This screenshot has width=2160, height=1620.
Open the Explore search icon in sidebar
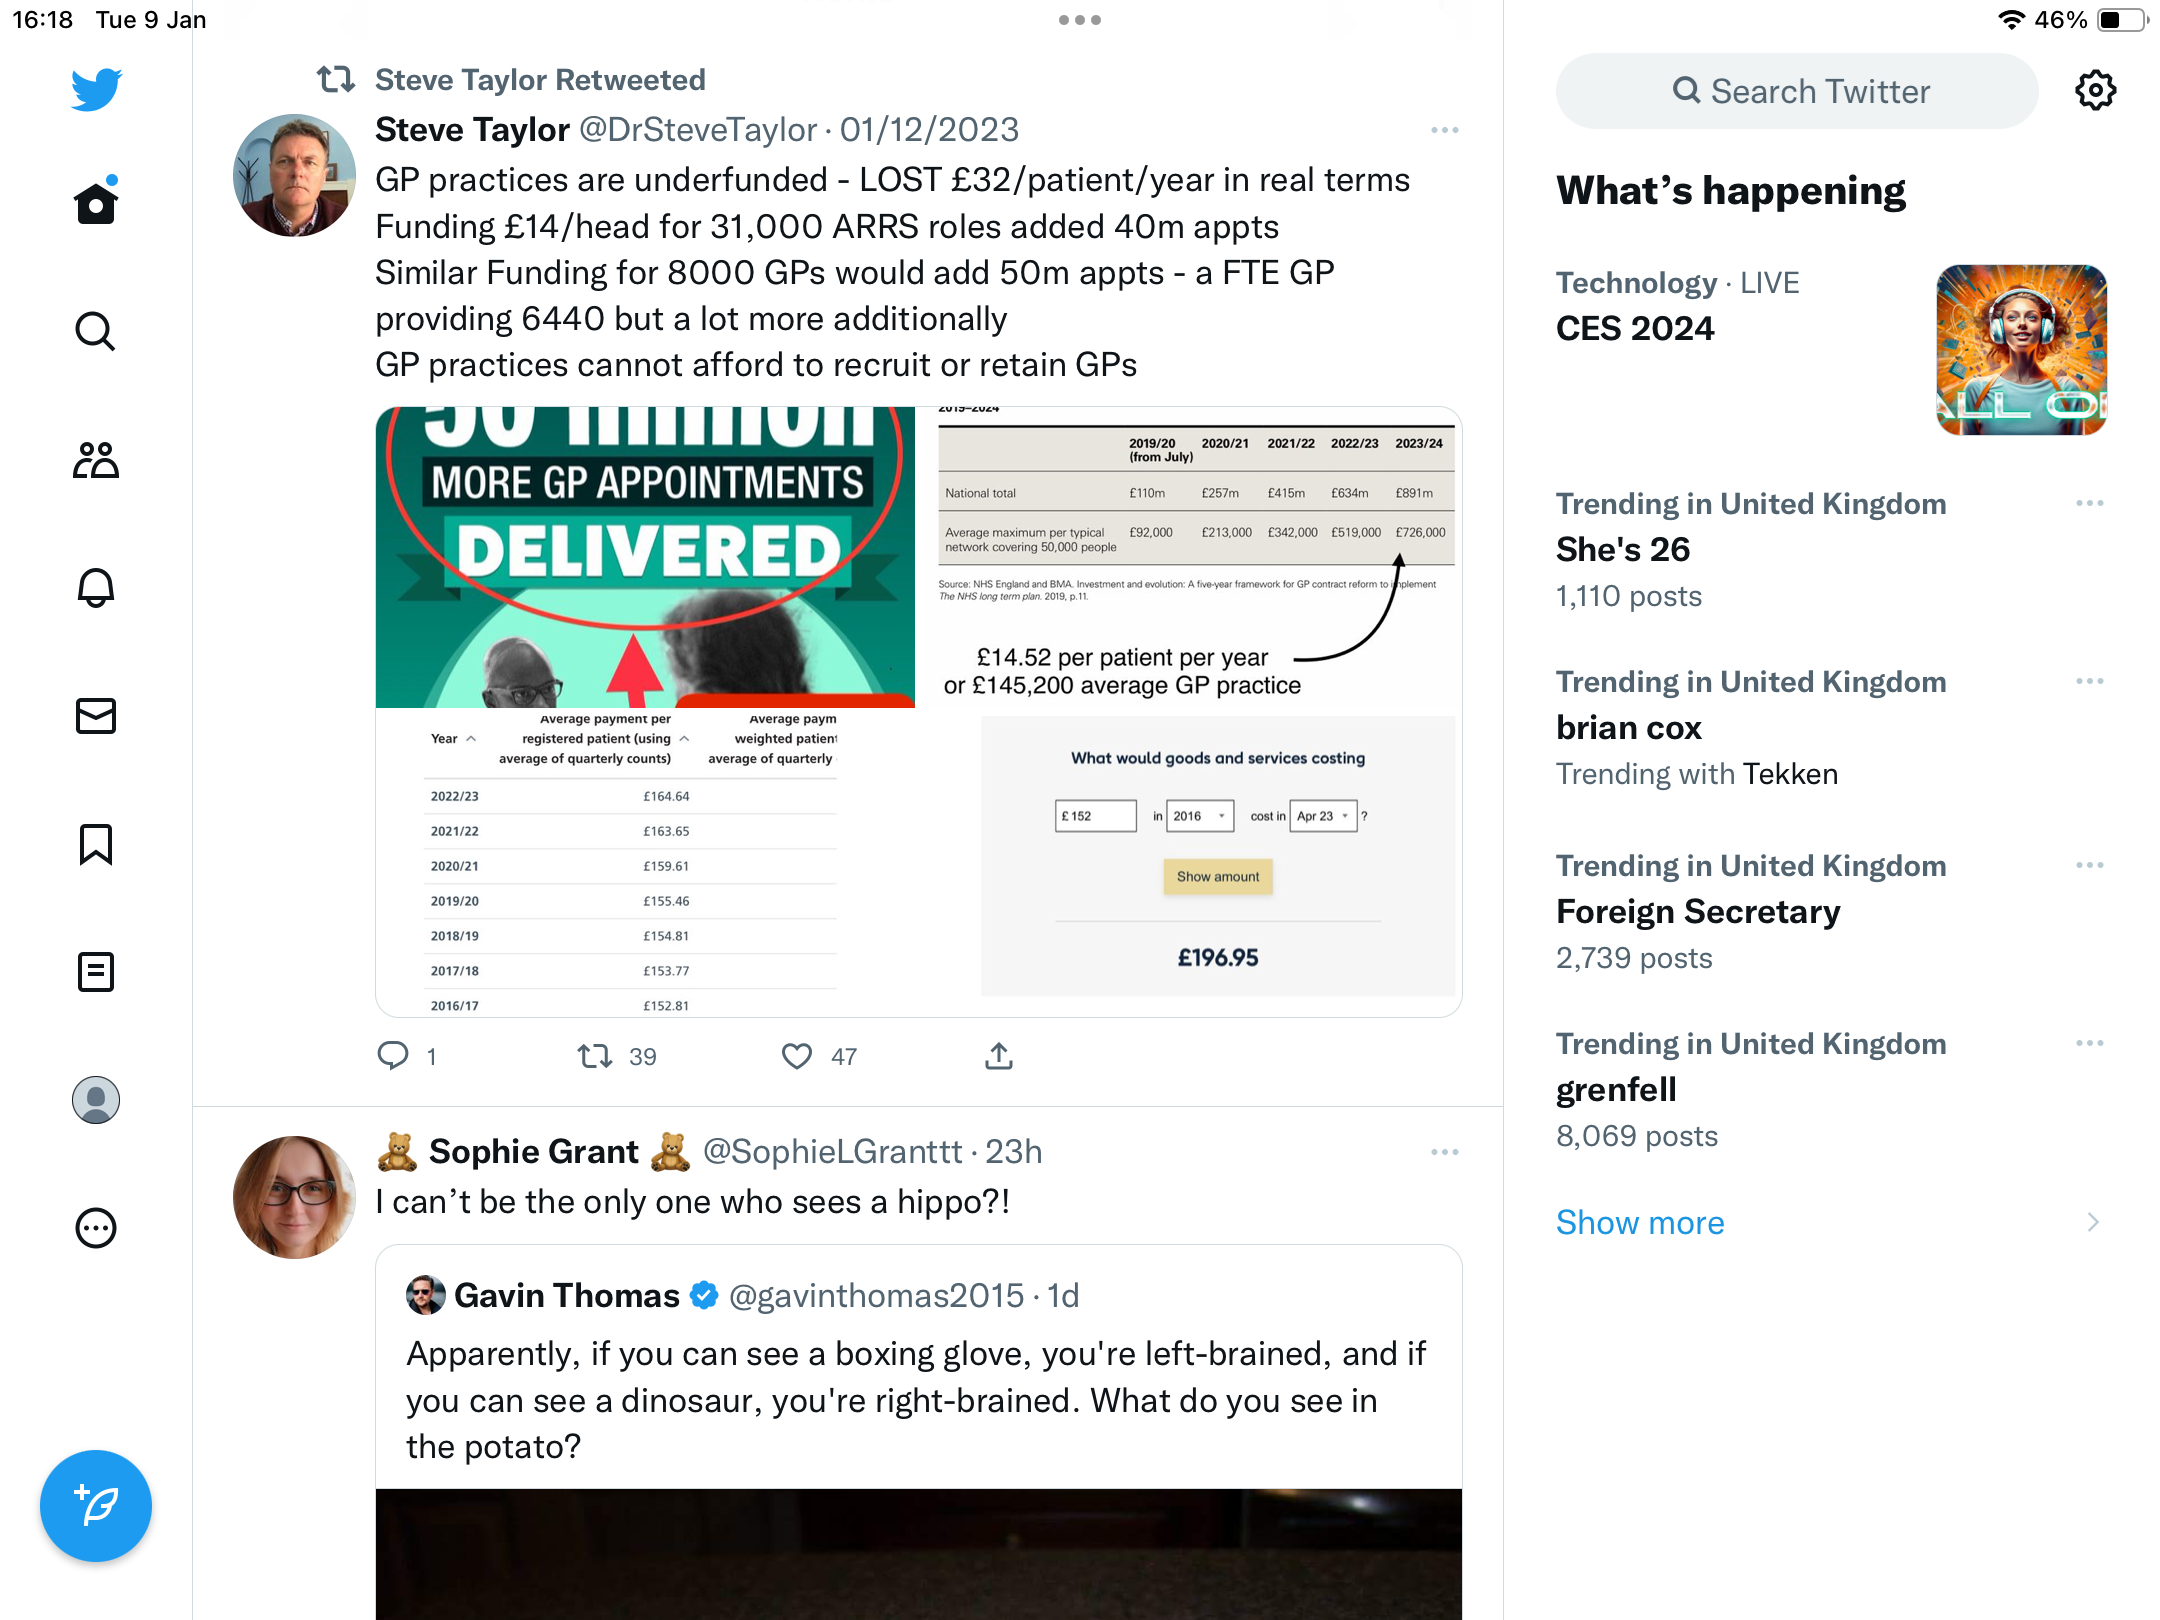click(96, 331)
